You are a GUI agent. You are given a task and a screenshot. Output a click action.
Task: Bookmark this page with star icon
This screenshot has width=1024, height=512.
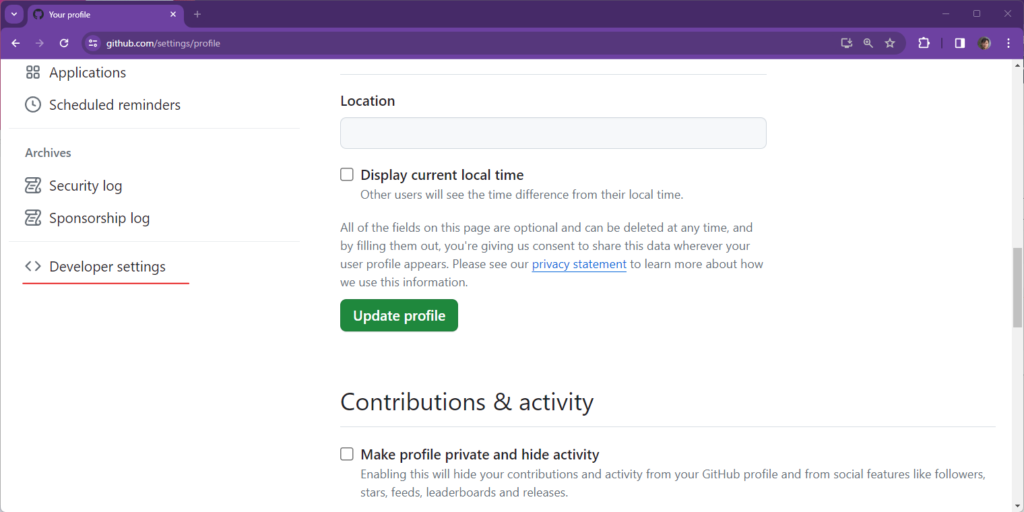pyautogui.click(x=890, y=43)
